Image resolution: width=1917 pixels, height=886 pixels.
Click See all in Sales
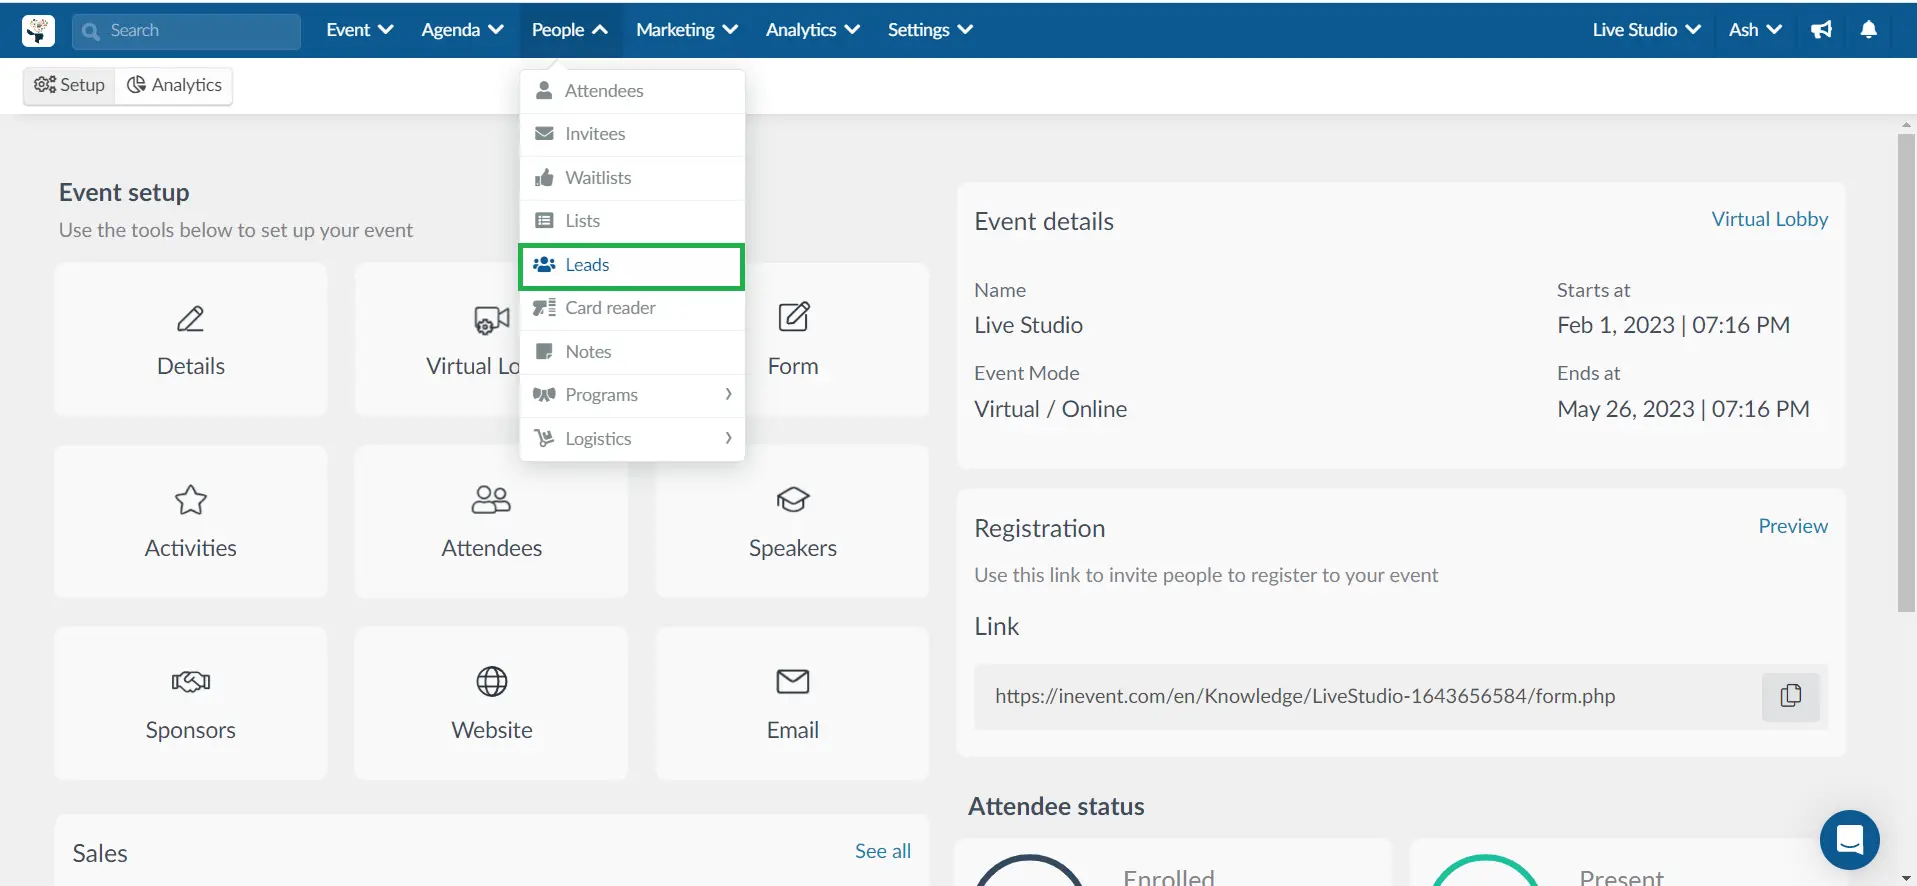click(882, 851)
